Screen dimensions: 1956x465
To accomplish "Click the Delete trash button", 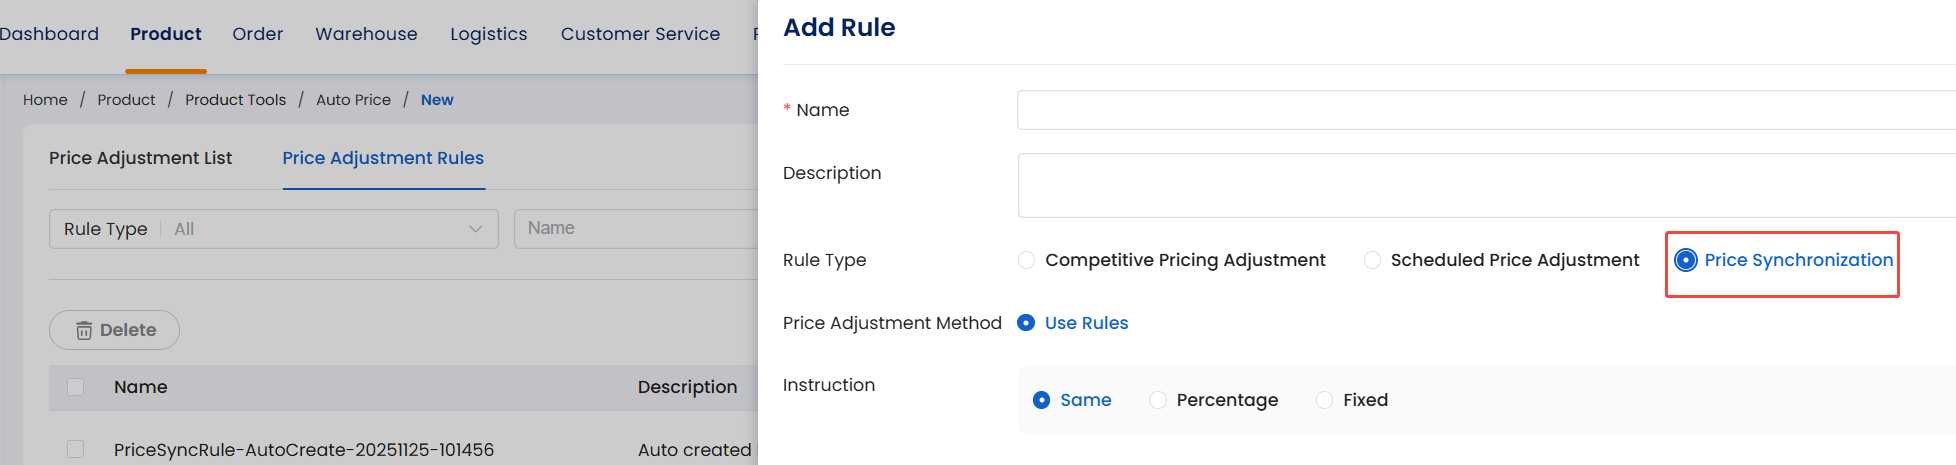I will pos(115,330).
